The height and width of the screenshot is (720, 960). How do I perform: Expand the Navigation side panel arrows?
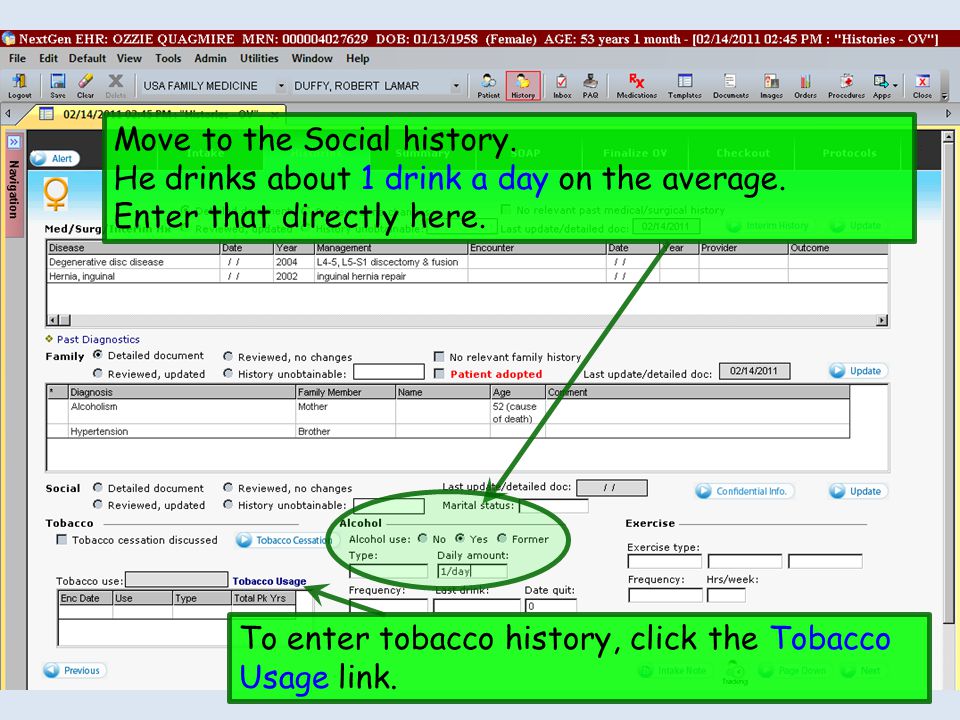tap(13, 142)
